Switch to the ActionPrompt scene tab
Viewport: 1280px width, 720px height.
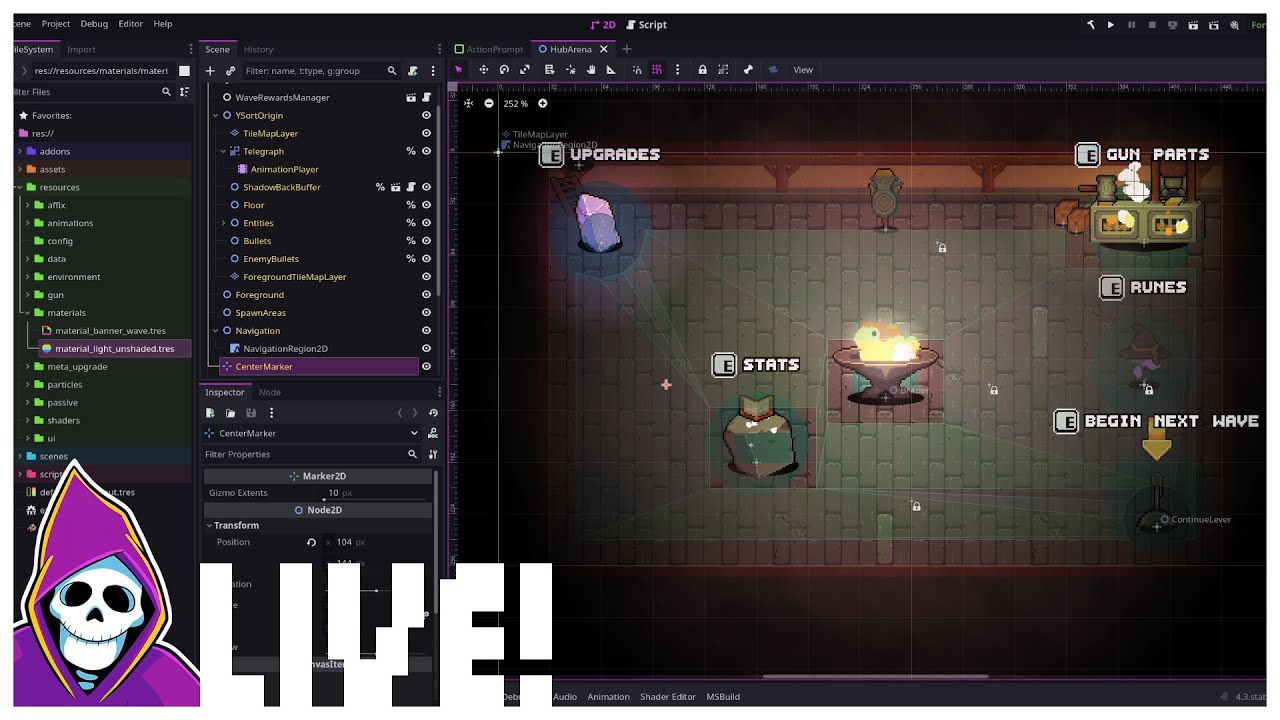(x=488, y=49)
